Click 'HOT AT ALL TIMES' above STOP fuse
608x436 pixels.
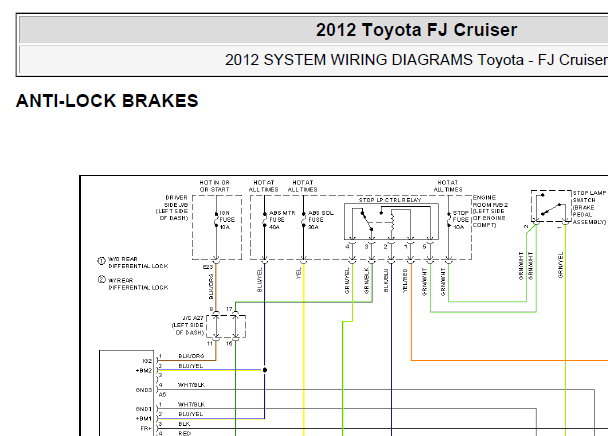(x=448, y=186)
